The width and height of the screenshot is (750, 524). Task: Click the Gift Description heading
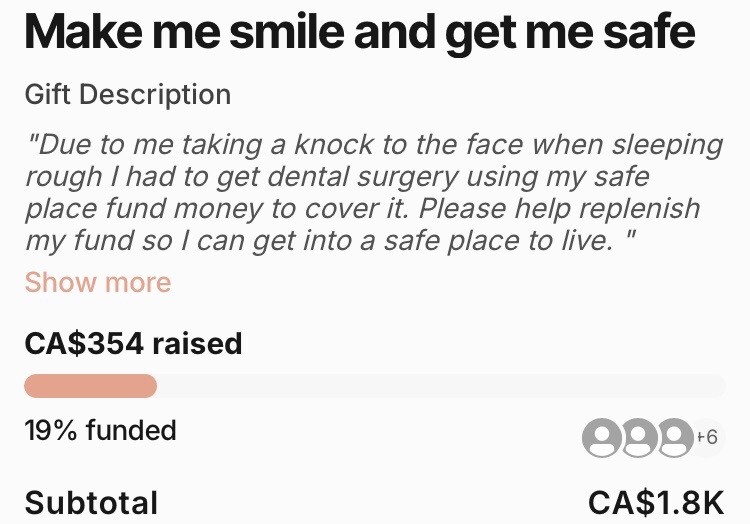click(x=128, y=95)
